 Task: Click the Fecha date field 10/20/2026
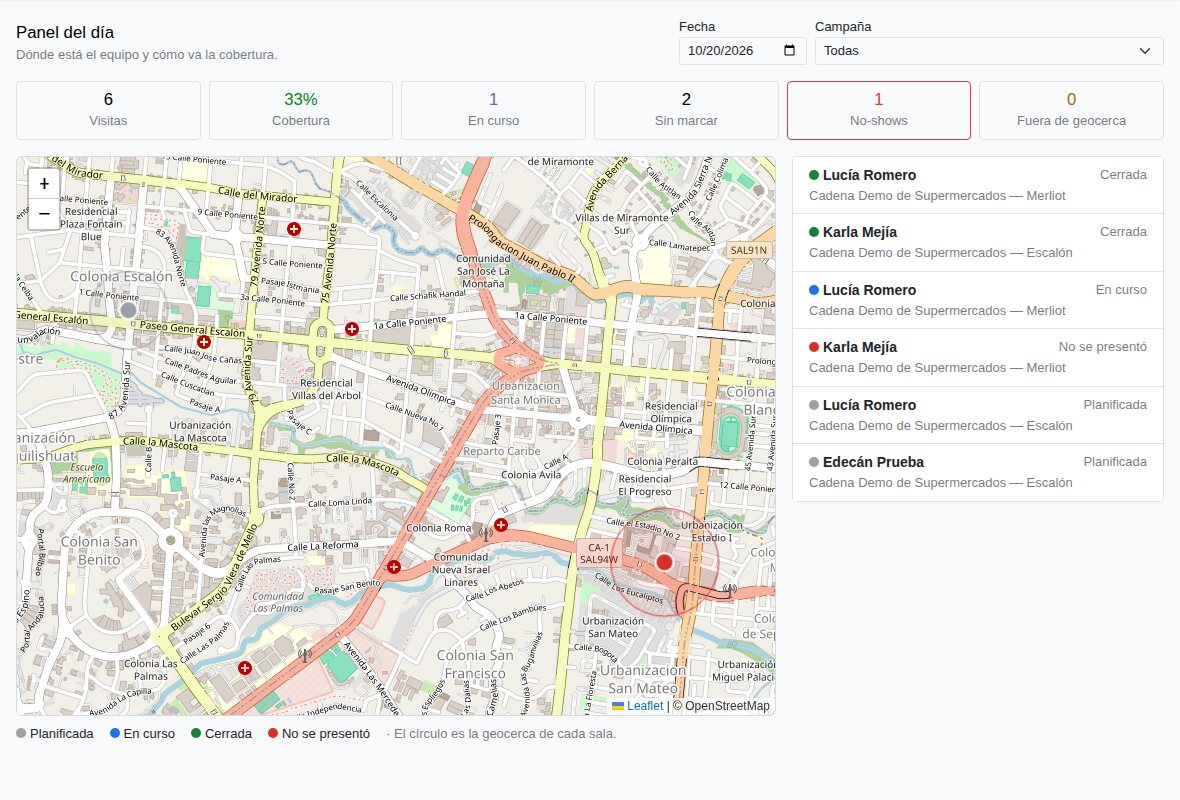[x=742, y=51]
